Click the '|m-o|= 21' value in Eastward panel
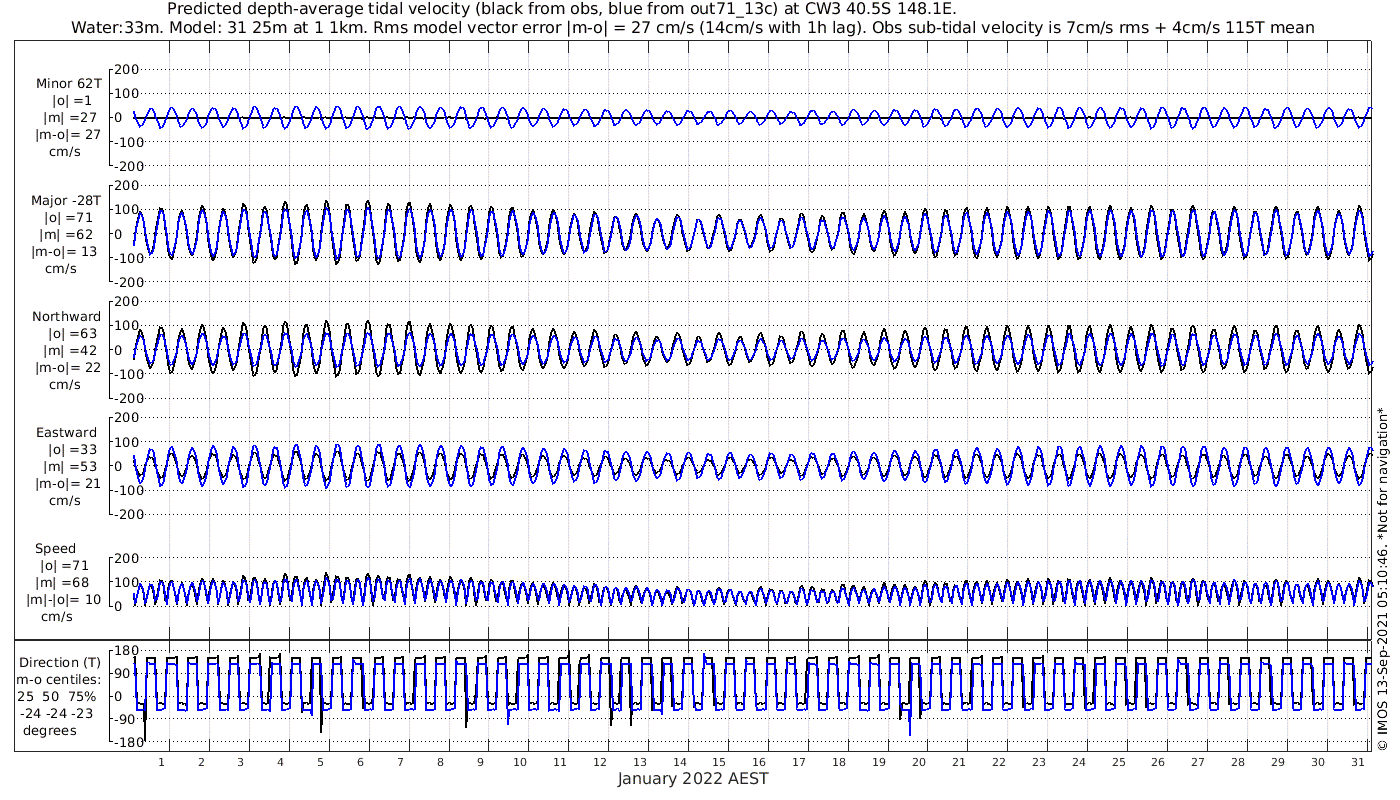This screenshot has height=800, width=1400. point(67,484)
